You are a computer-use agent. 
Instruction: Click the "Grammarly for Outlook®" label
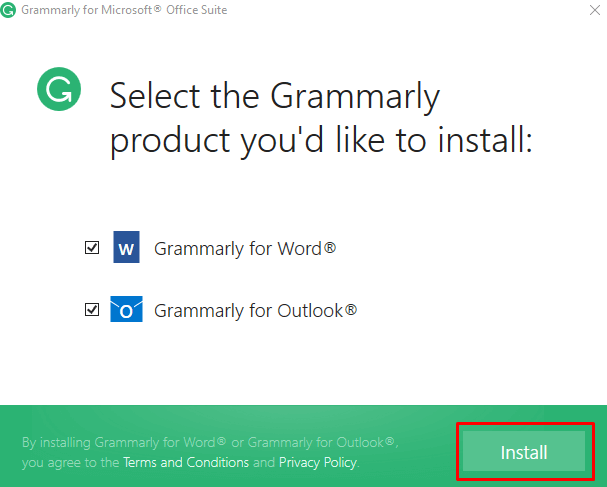point(255,310)
